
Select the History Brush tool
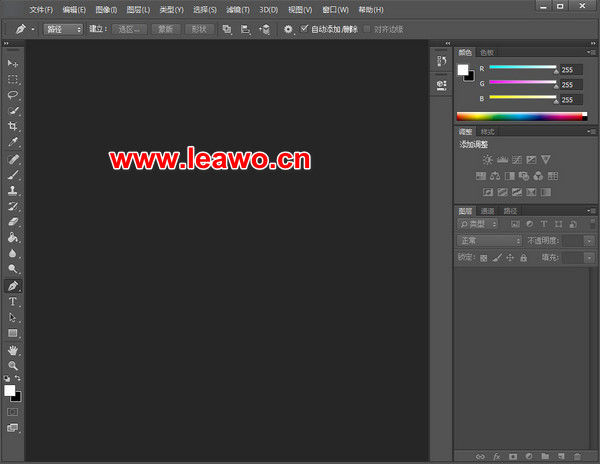(x=13, y=206)
